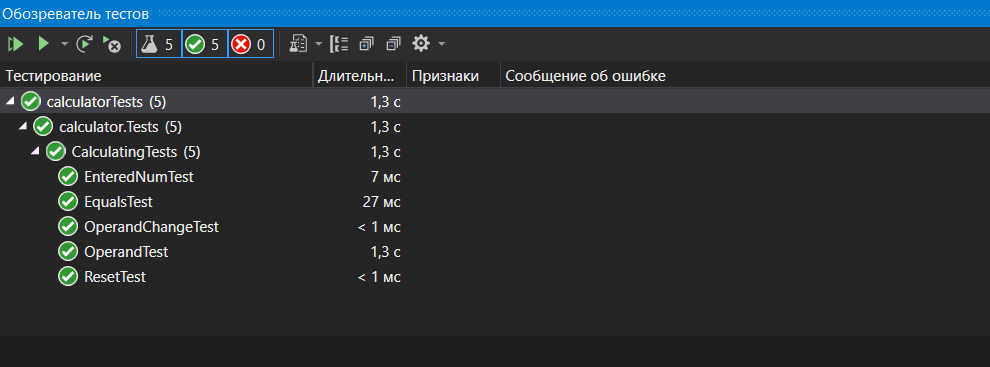Click ResetTest's < 1 мс duration
This screenshot has width=990, height=367.
coord(379,277)
